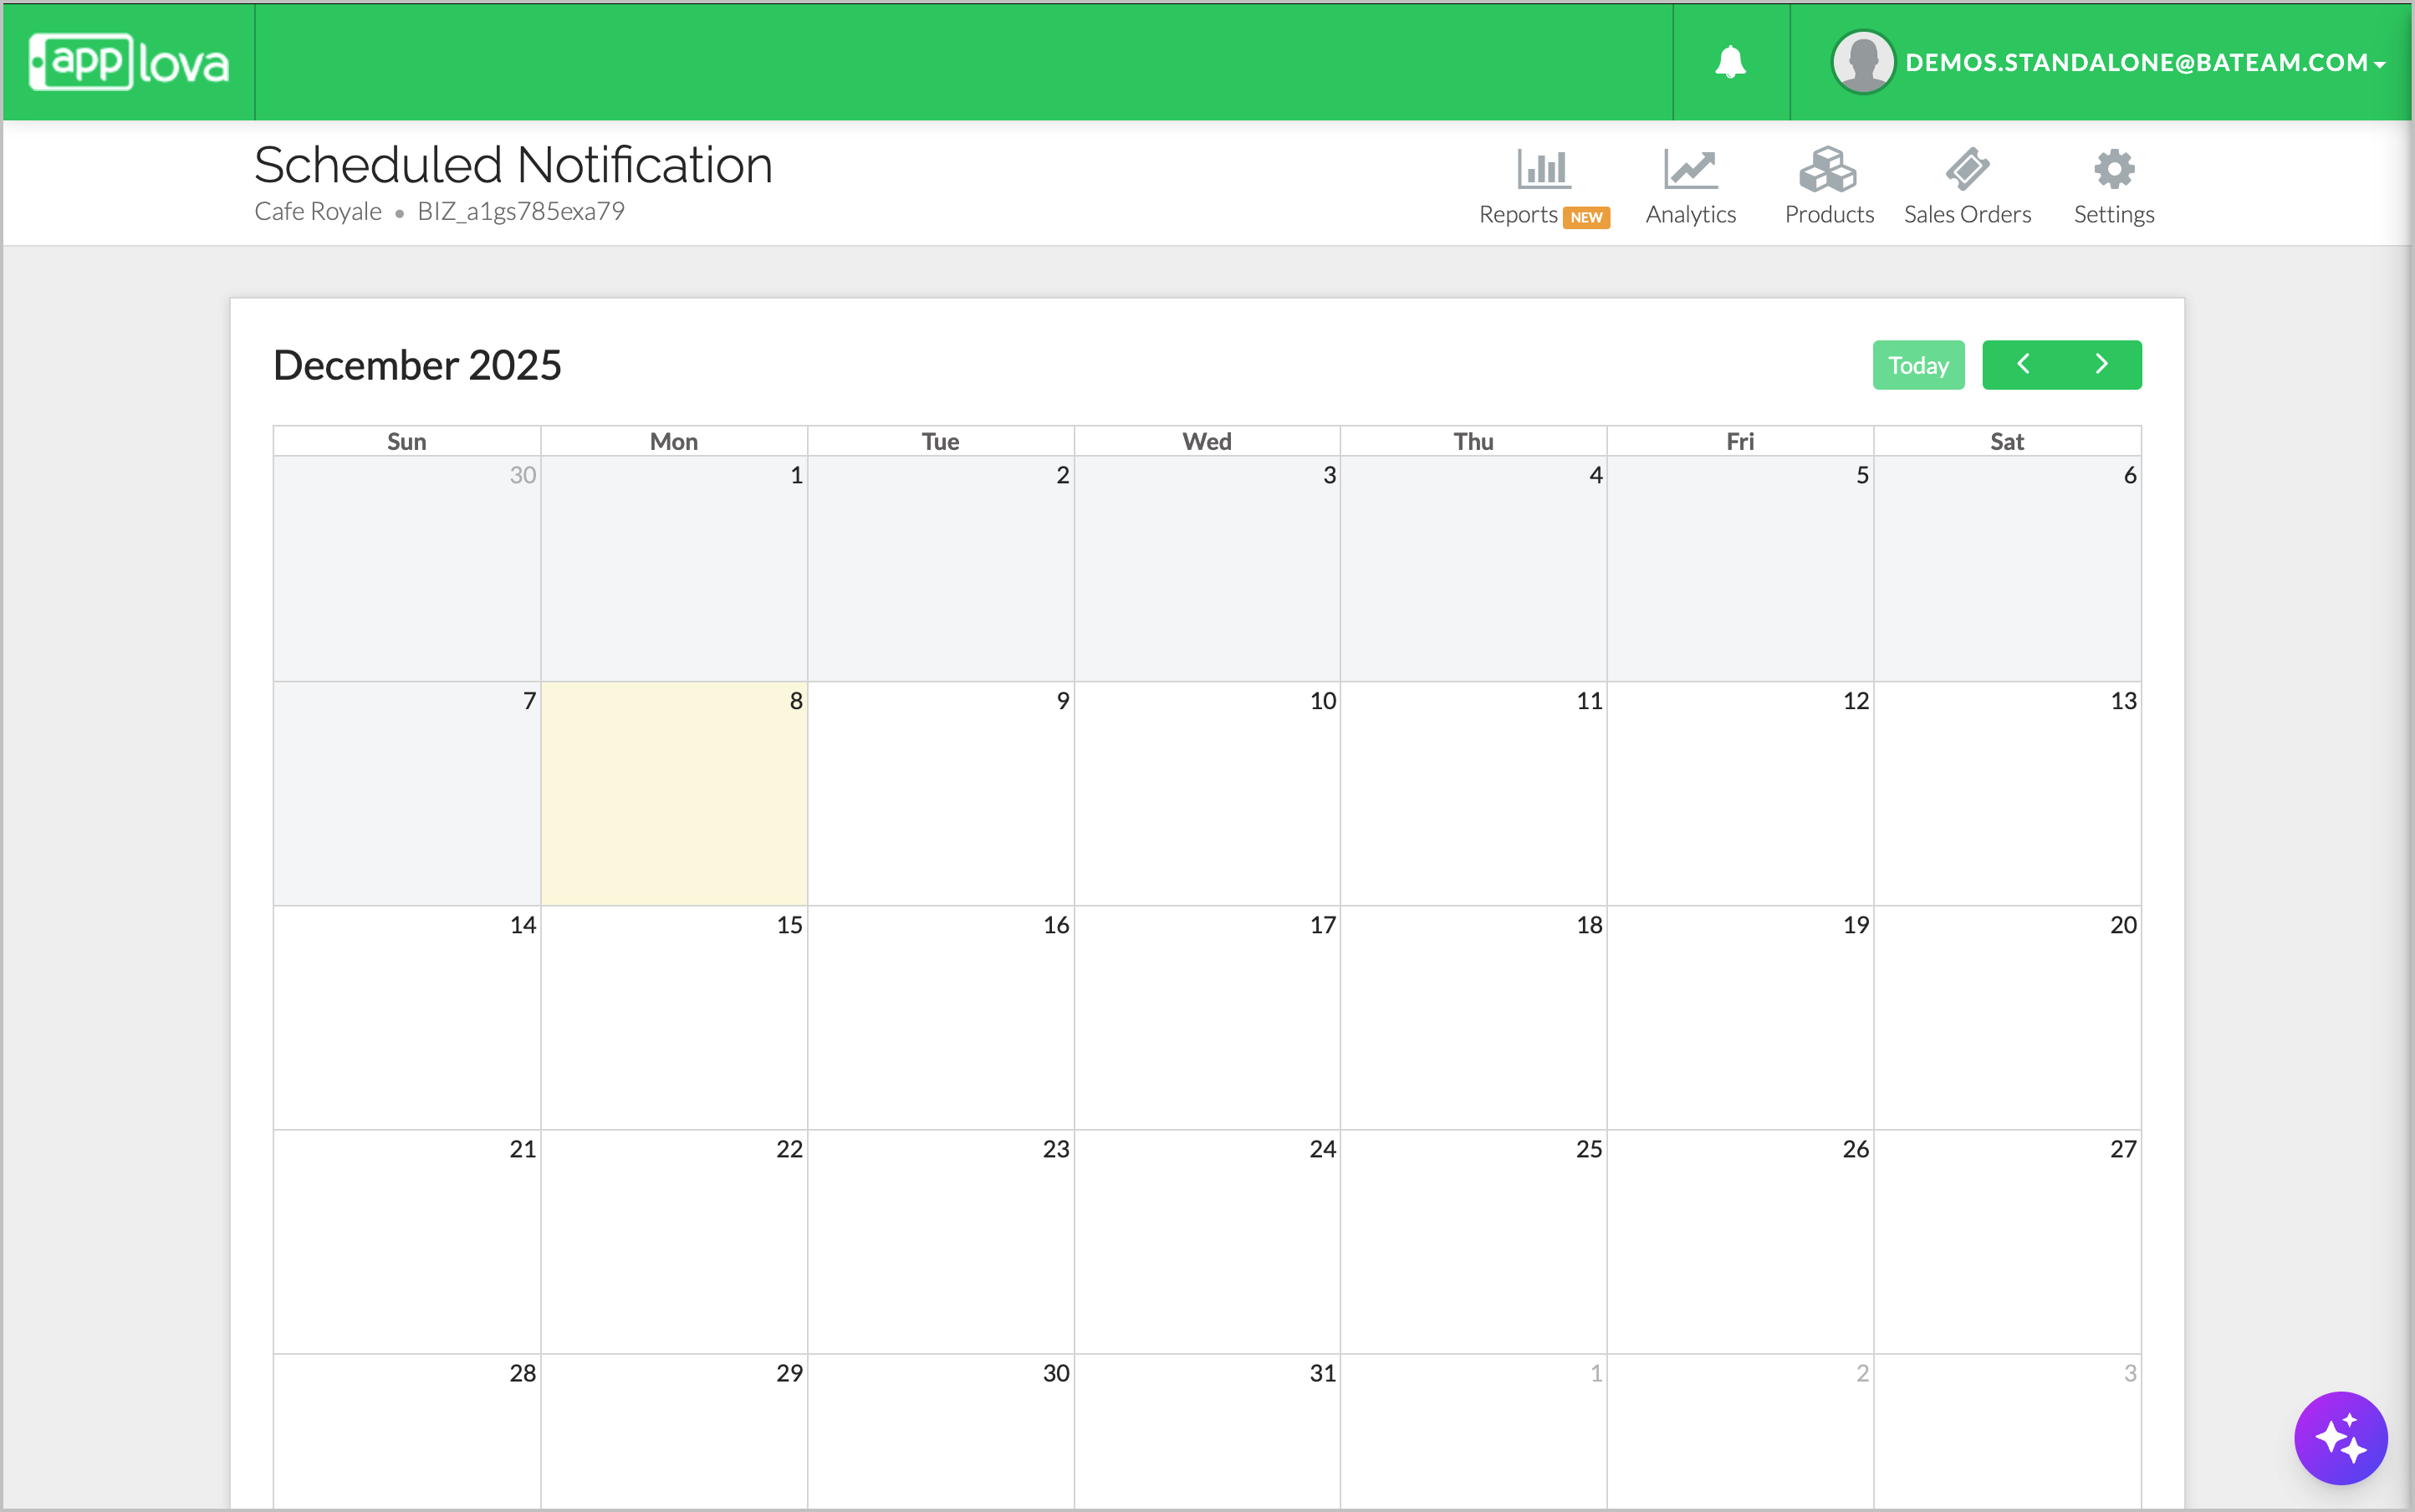
Task: Click the notification bell icon
Action: pyautogui.click(x=1730, y=62)
